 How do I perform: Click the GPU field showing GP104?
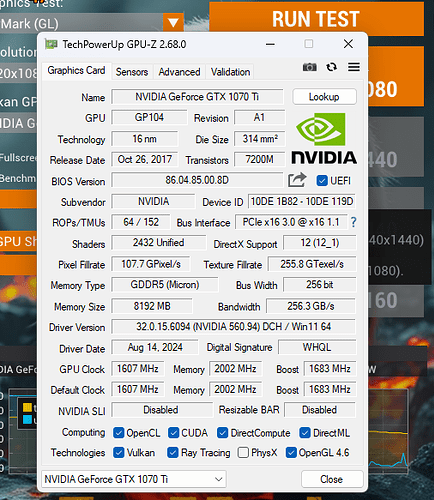[x=149, y=117]
